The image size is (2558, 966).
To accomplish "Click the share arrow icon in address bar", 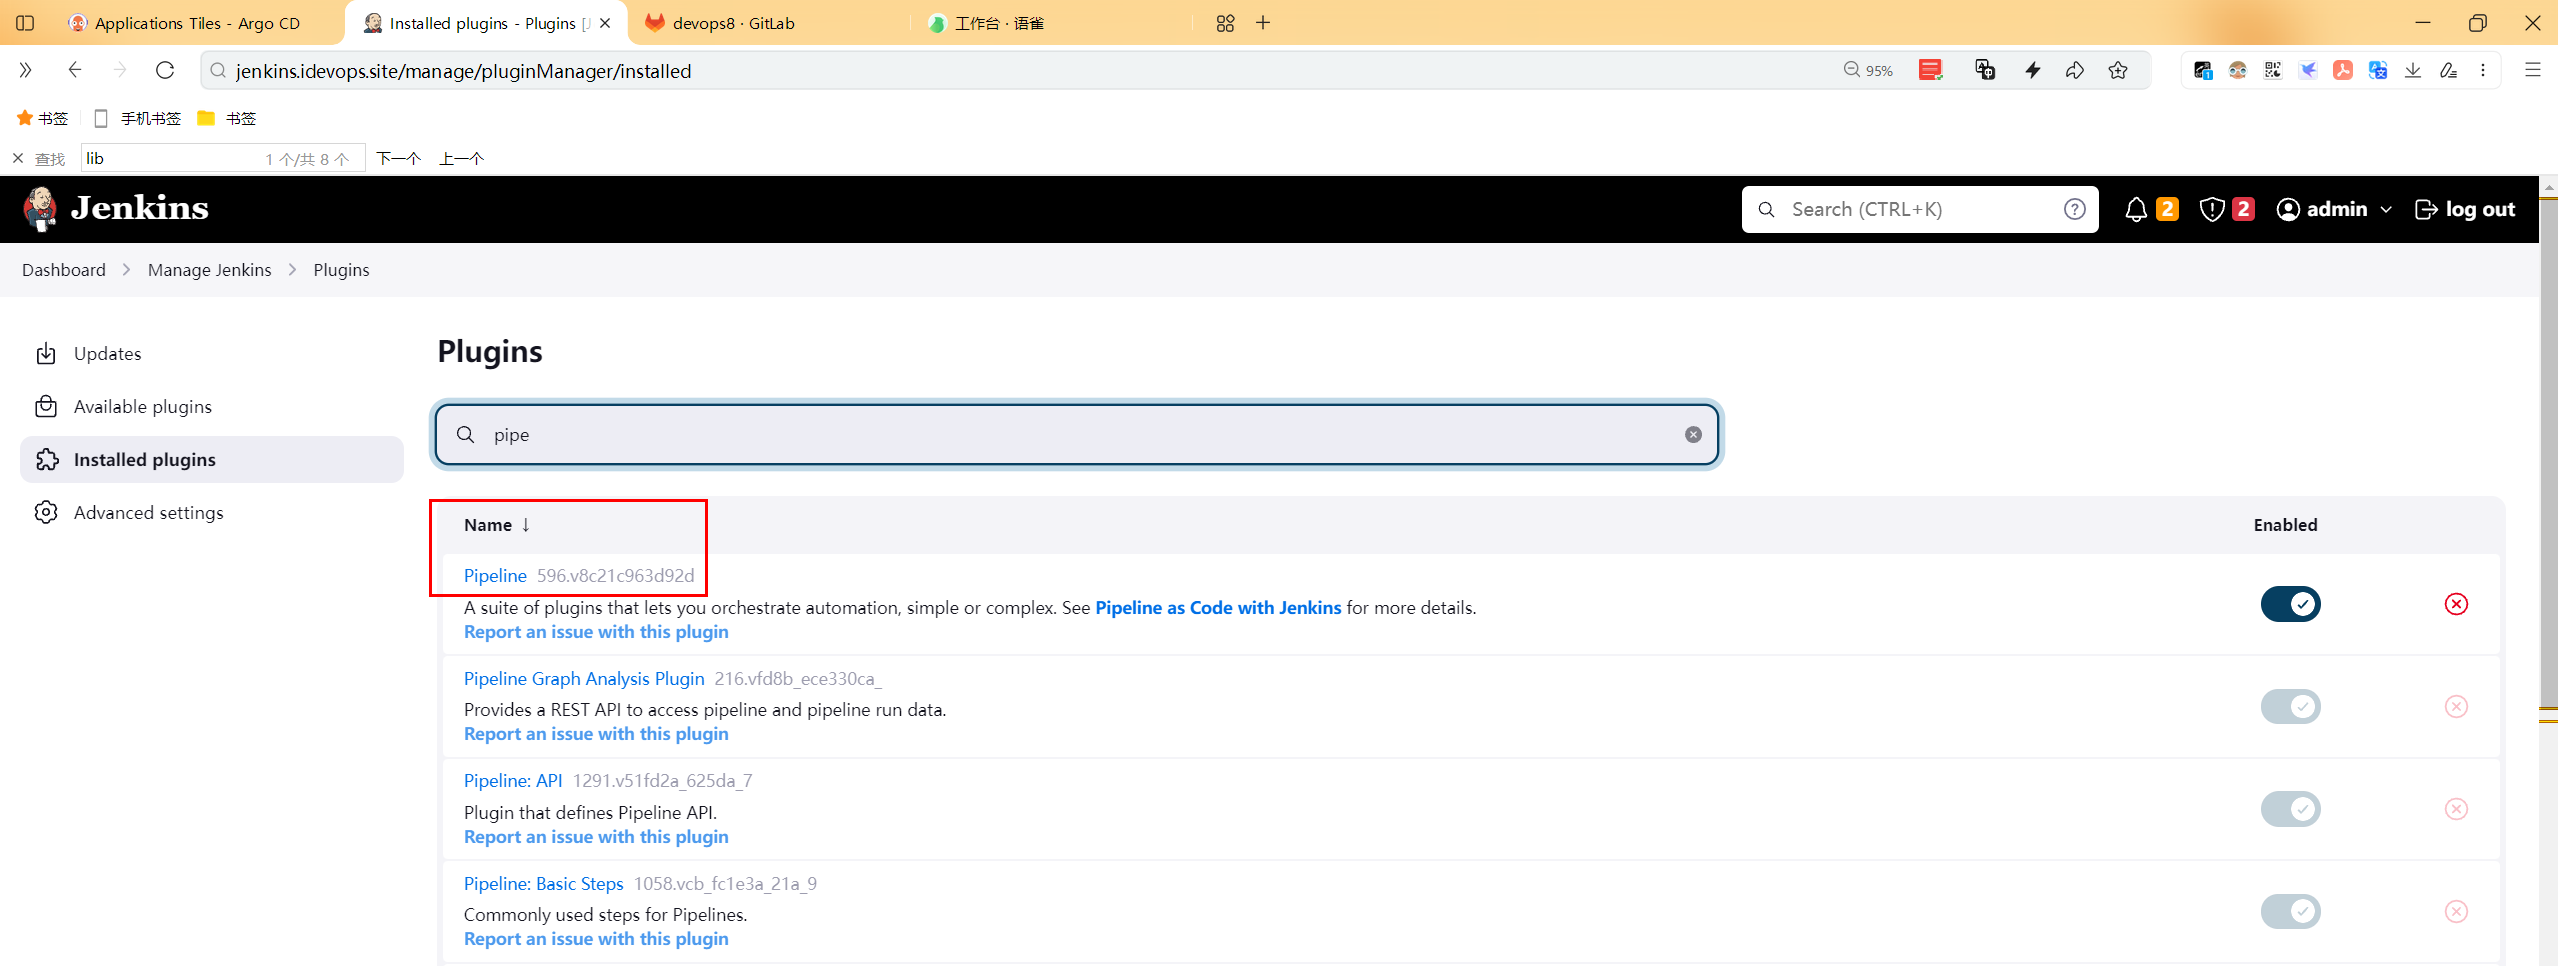I will pos(2074,70).
